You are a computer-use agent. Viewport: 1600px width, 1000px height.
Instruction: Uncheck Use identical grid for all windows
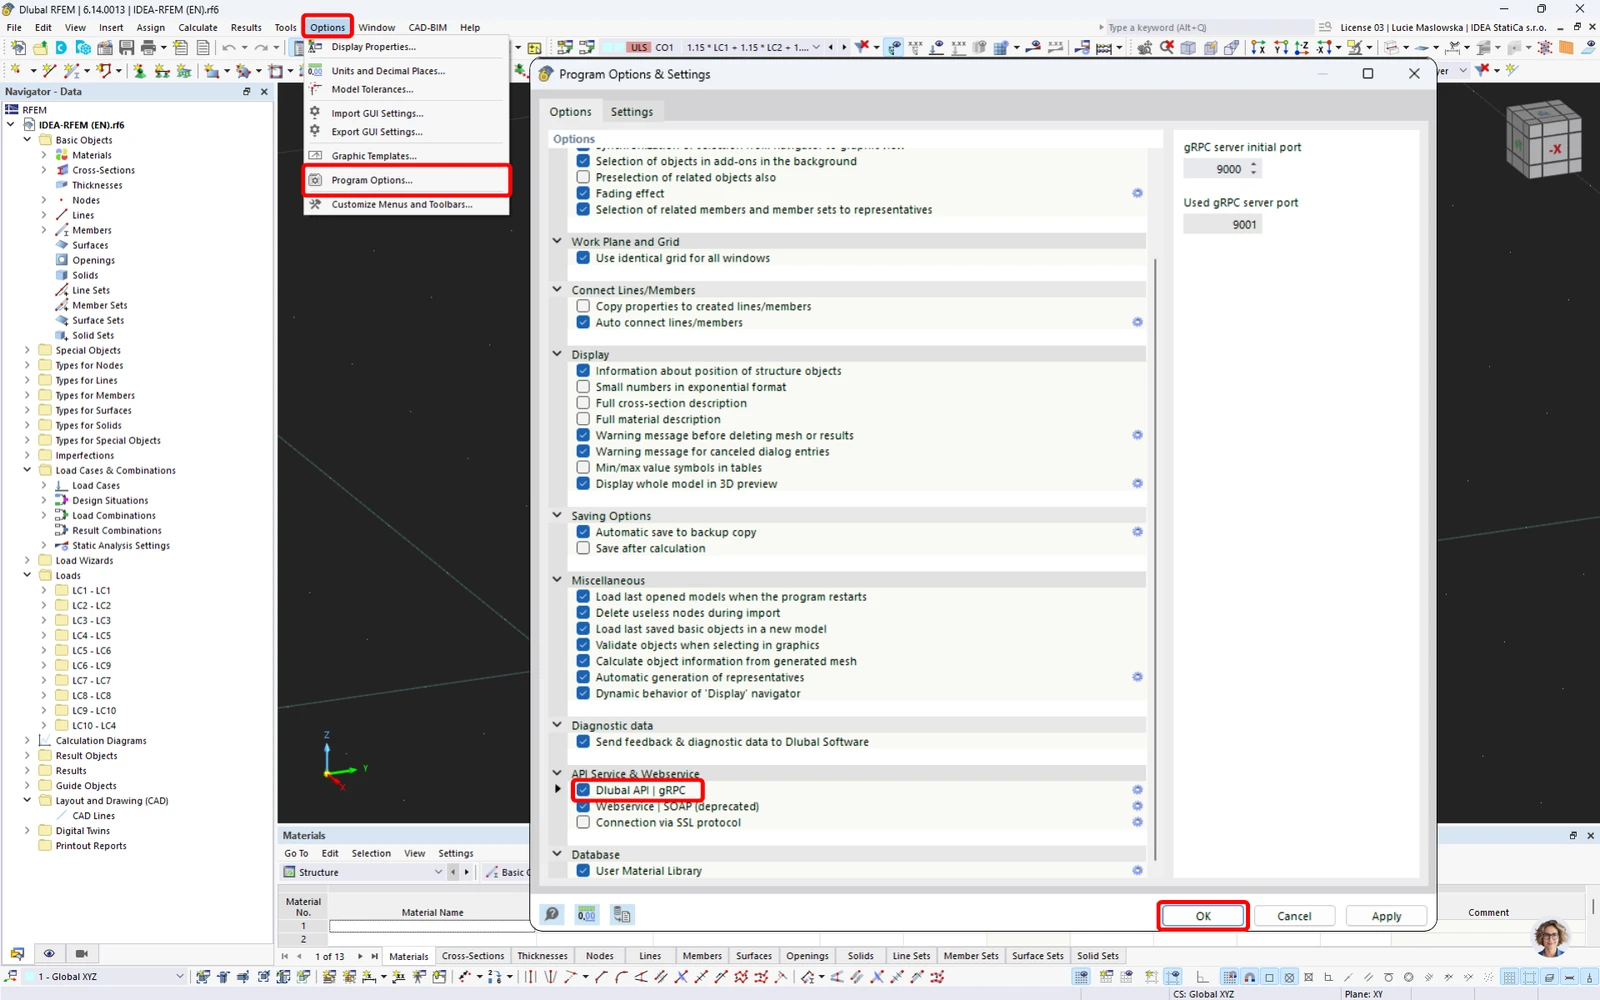[x=583, y=258]
